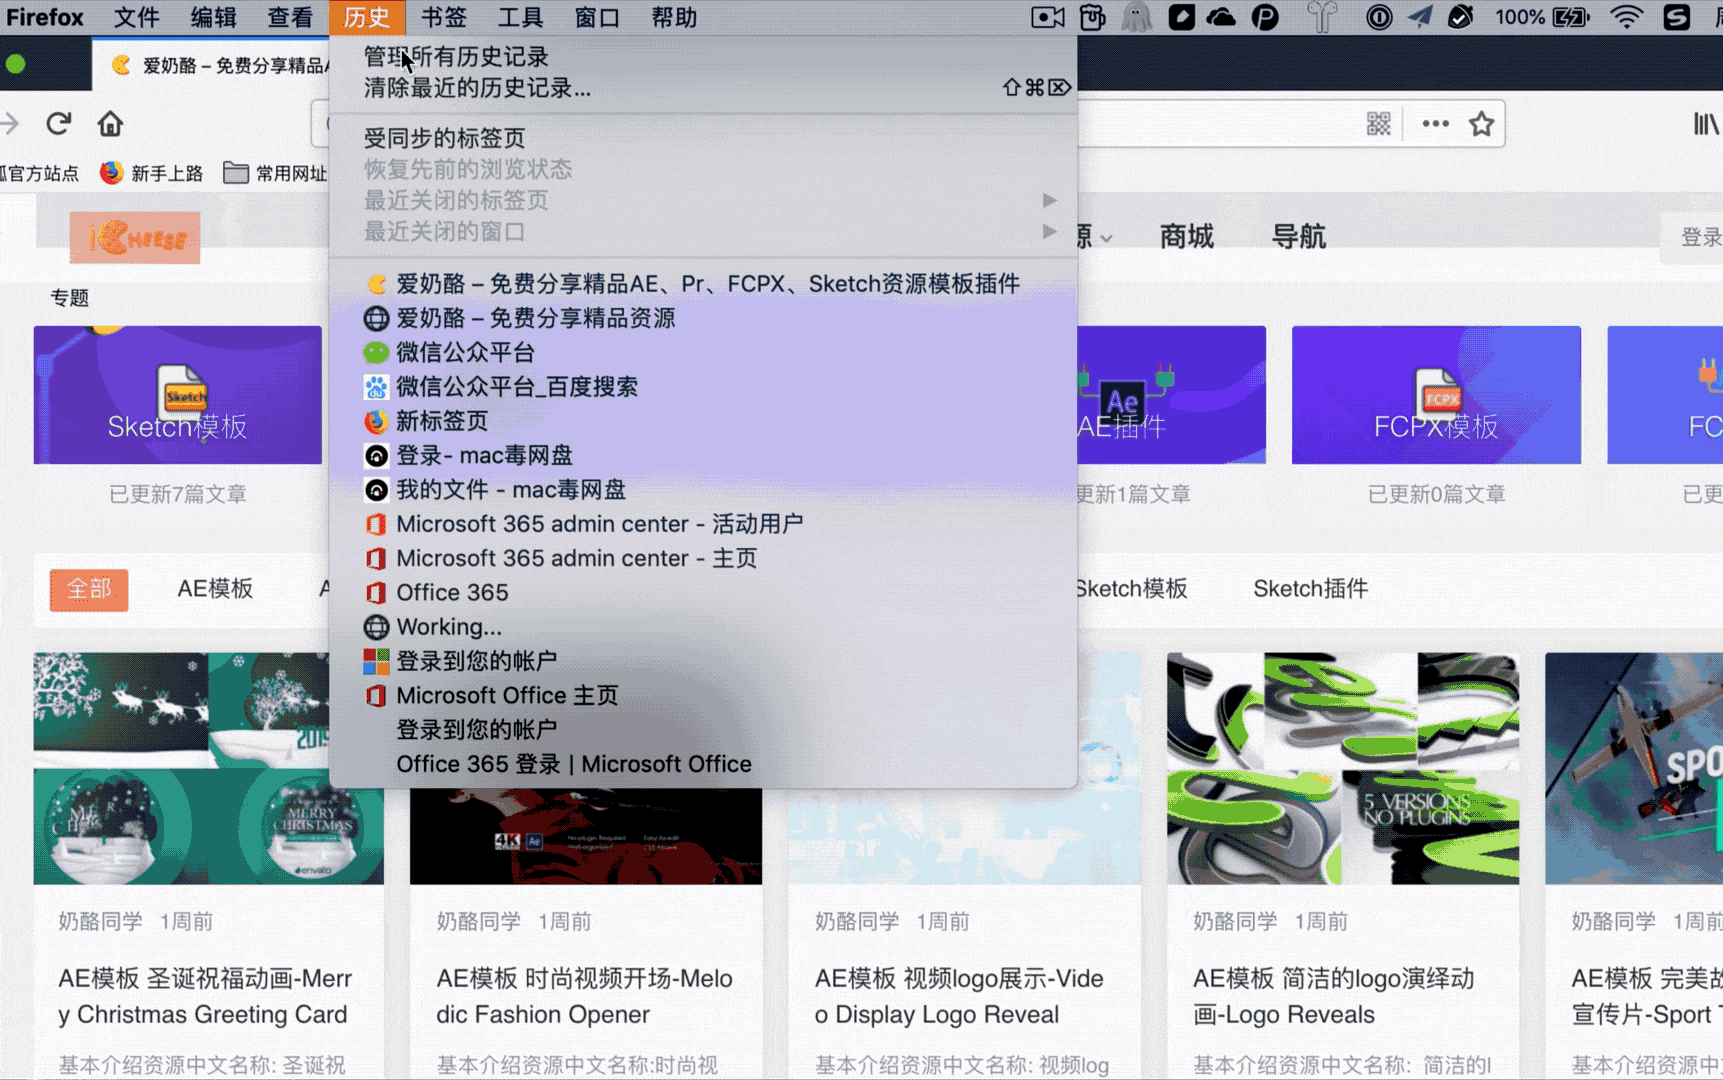This screenshot has width=1723, height=1080.
Task: Open the 文件 menu in menu bar
Action: [137, 17]
